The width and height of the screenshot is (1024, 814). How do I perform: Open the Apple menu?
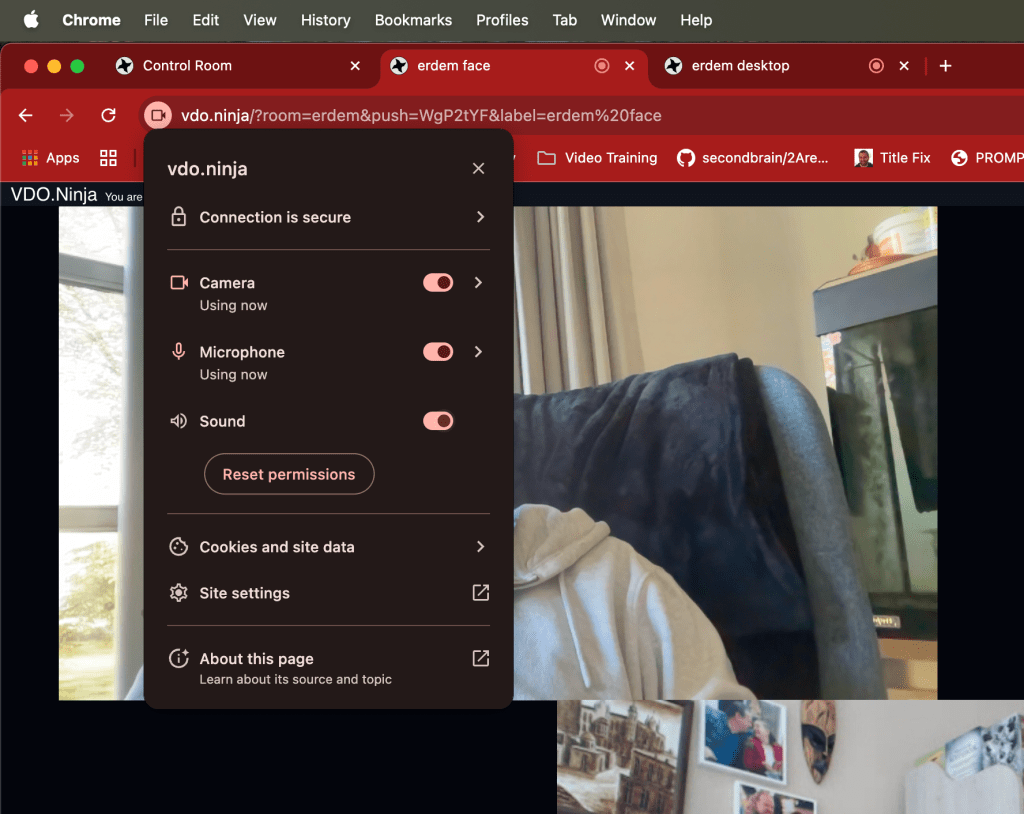click(x=31, y=20)
